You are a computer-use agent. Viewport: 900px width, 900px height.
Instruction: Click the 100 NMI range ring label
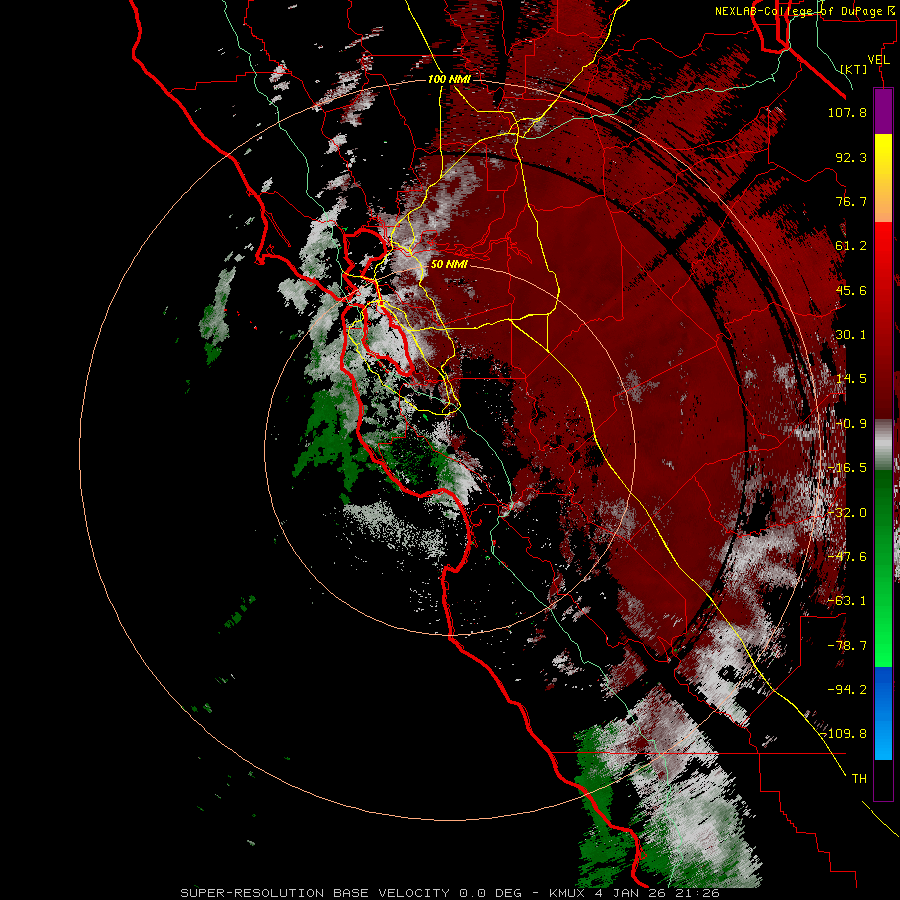pyautogui.click(x=449, y=79)
